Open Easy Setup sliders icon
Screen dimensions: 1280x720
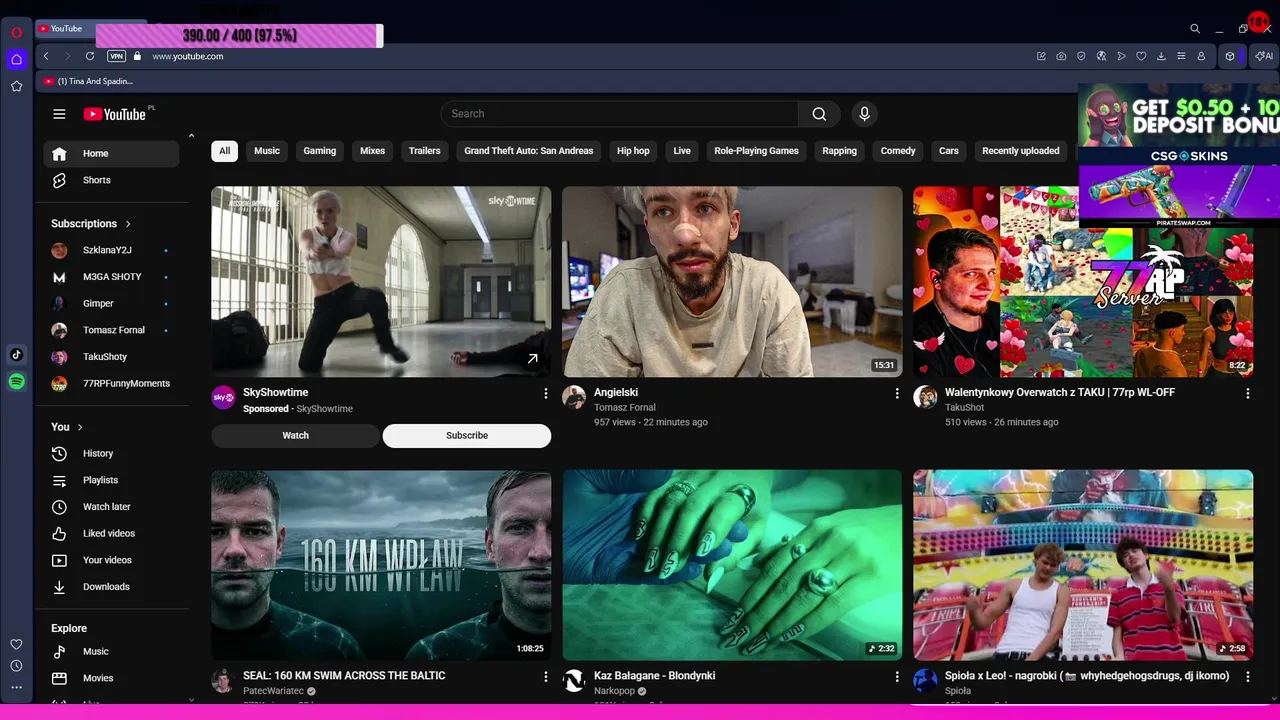coord(1181,56)
